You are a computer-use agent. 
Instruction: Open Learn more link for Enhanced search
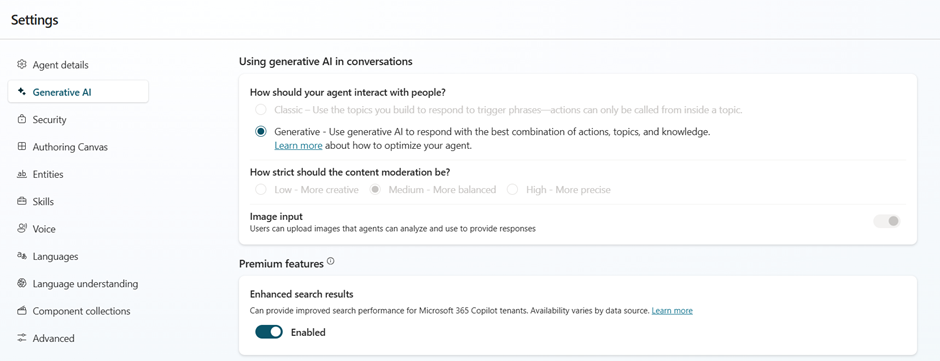point(672,311)
